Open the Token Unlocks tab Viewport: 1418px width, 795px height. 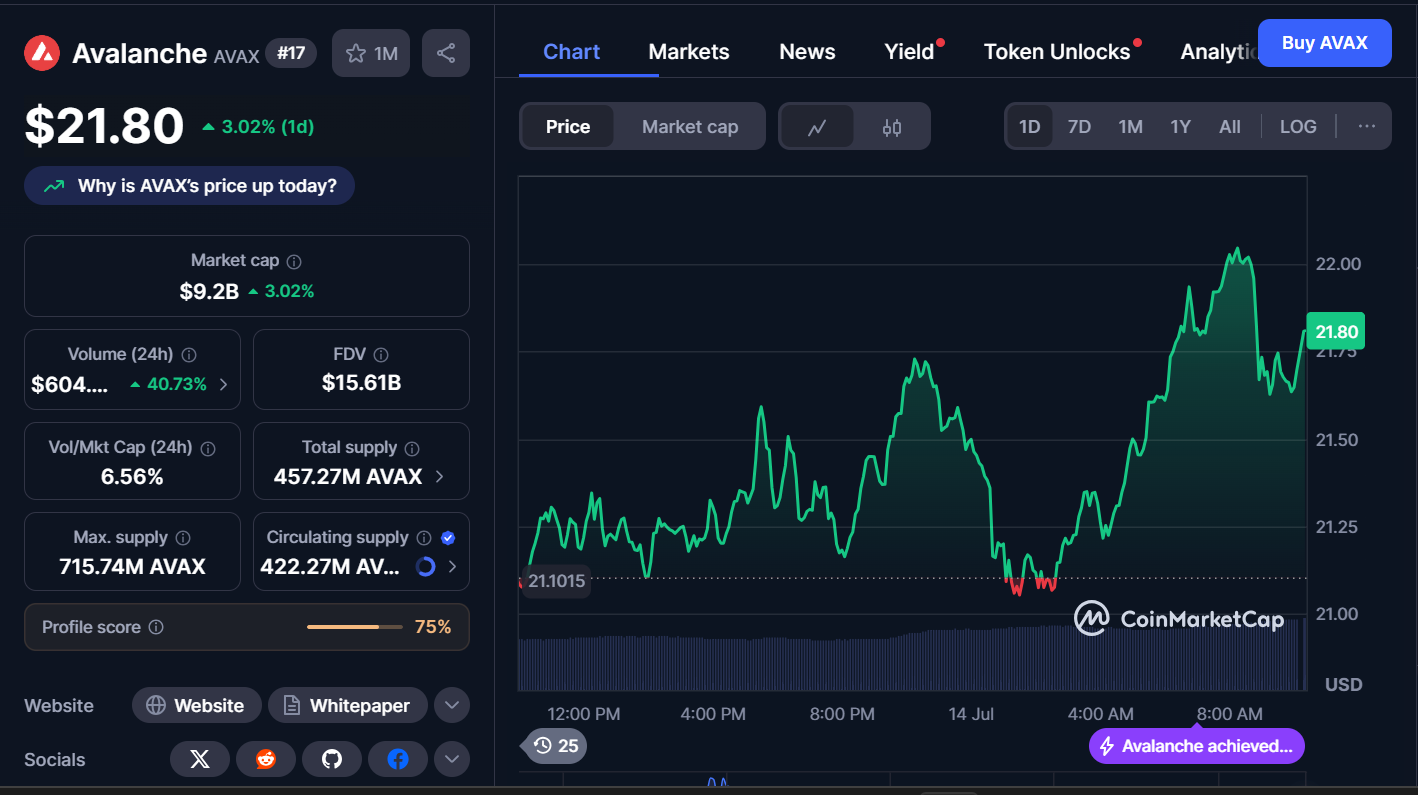[1057, 52]
